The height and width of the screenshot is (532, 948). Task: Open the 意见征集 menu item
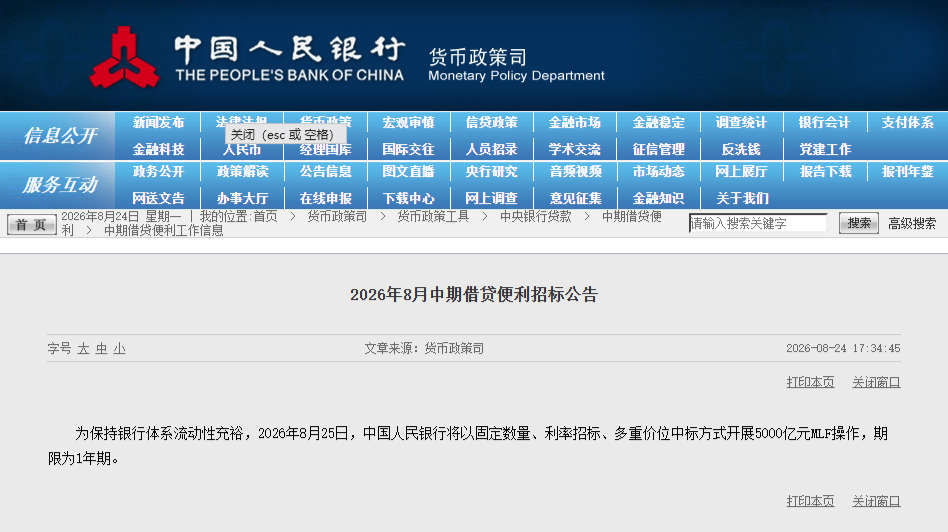point(575,198)
